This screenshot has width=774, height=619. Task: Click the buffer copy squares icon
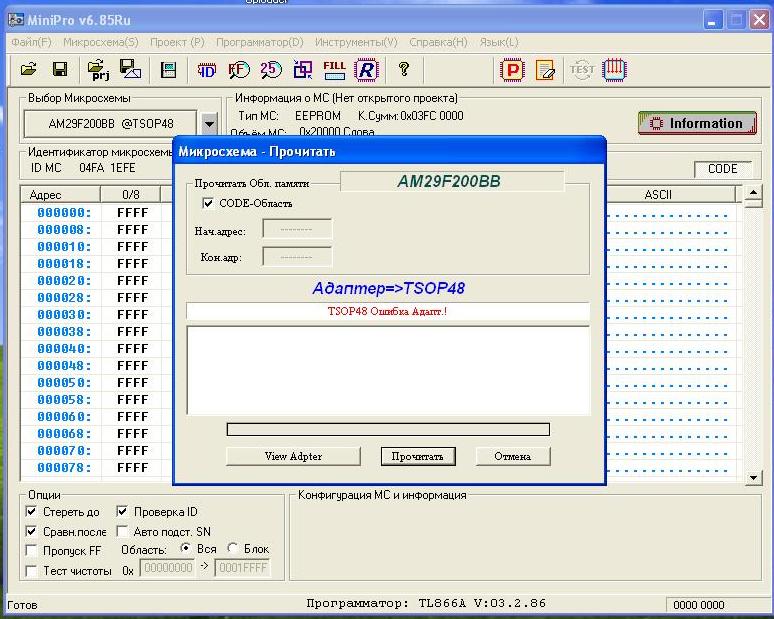[303, 70]
